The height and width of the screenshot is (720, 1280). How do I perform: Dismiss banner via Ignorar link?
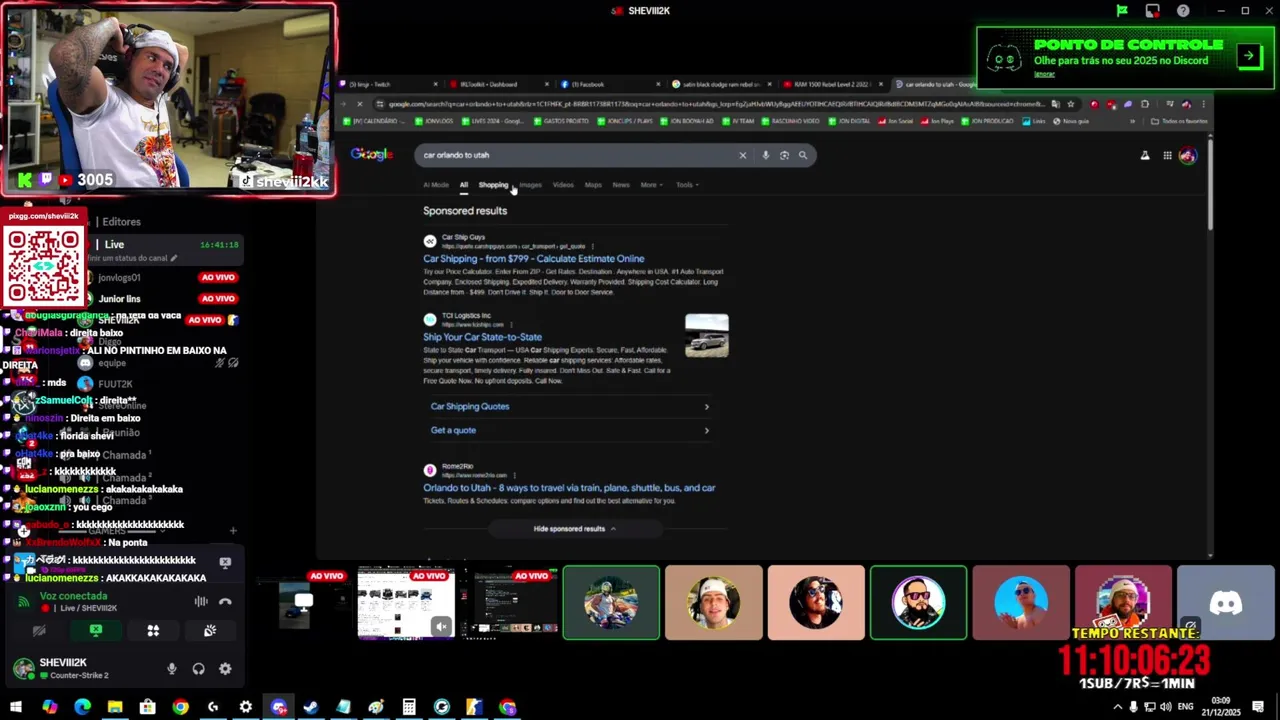[1044, 74]
